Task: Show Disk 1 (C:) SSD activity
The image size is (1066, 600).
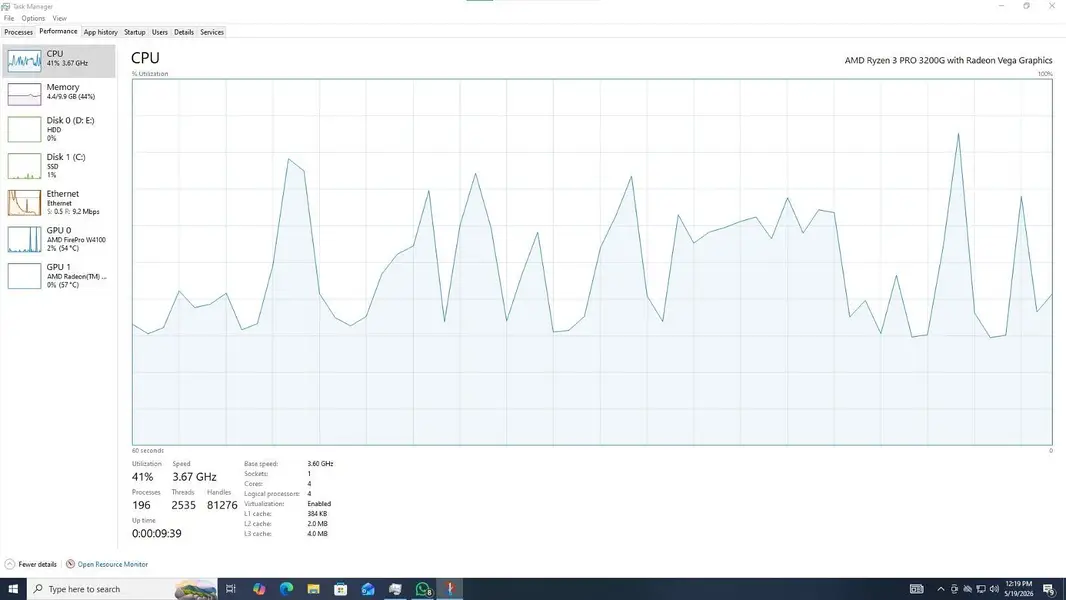Action: (59, 166)
